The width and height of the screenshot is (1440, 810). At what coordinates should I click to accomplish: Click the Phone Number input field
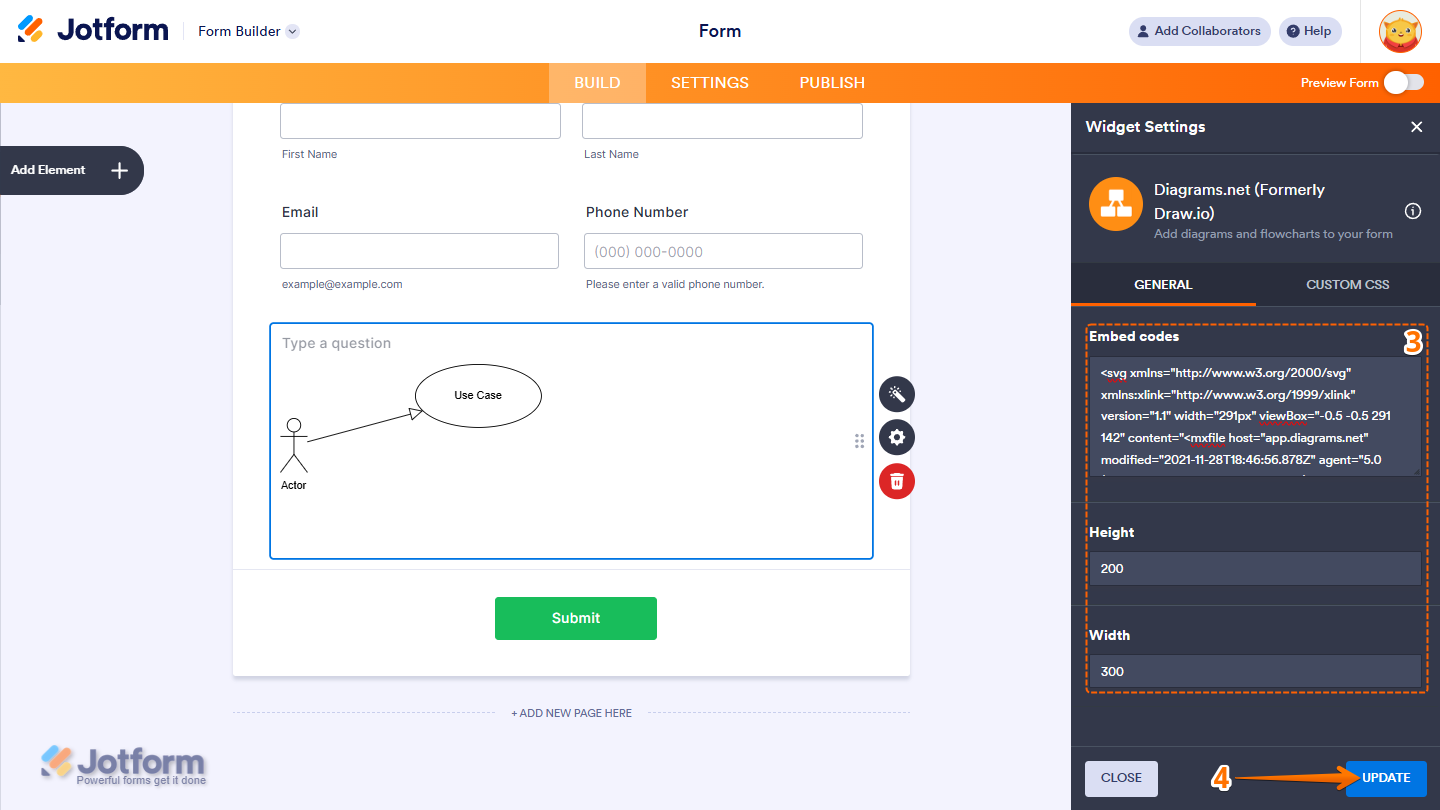click(723, 251)
